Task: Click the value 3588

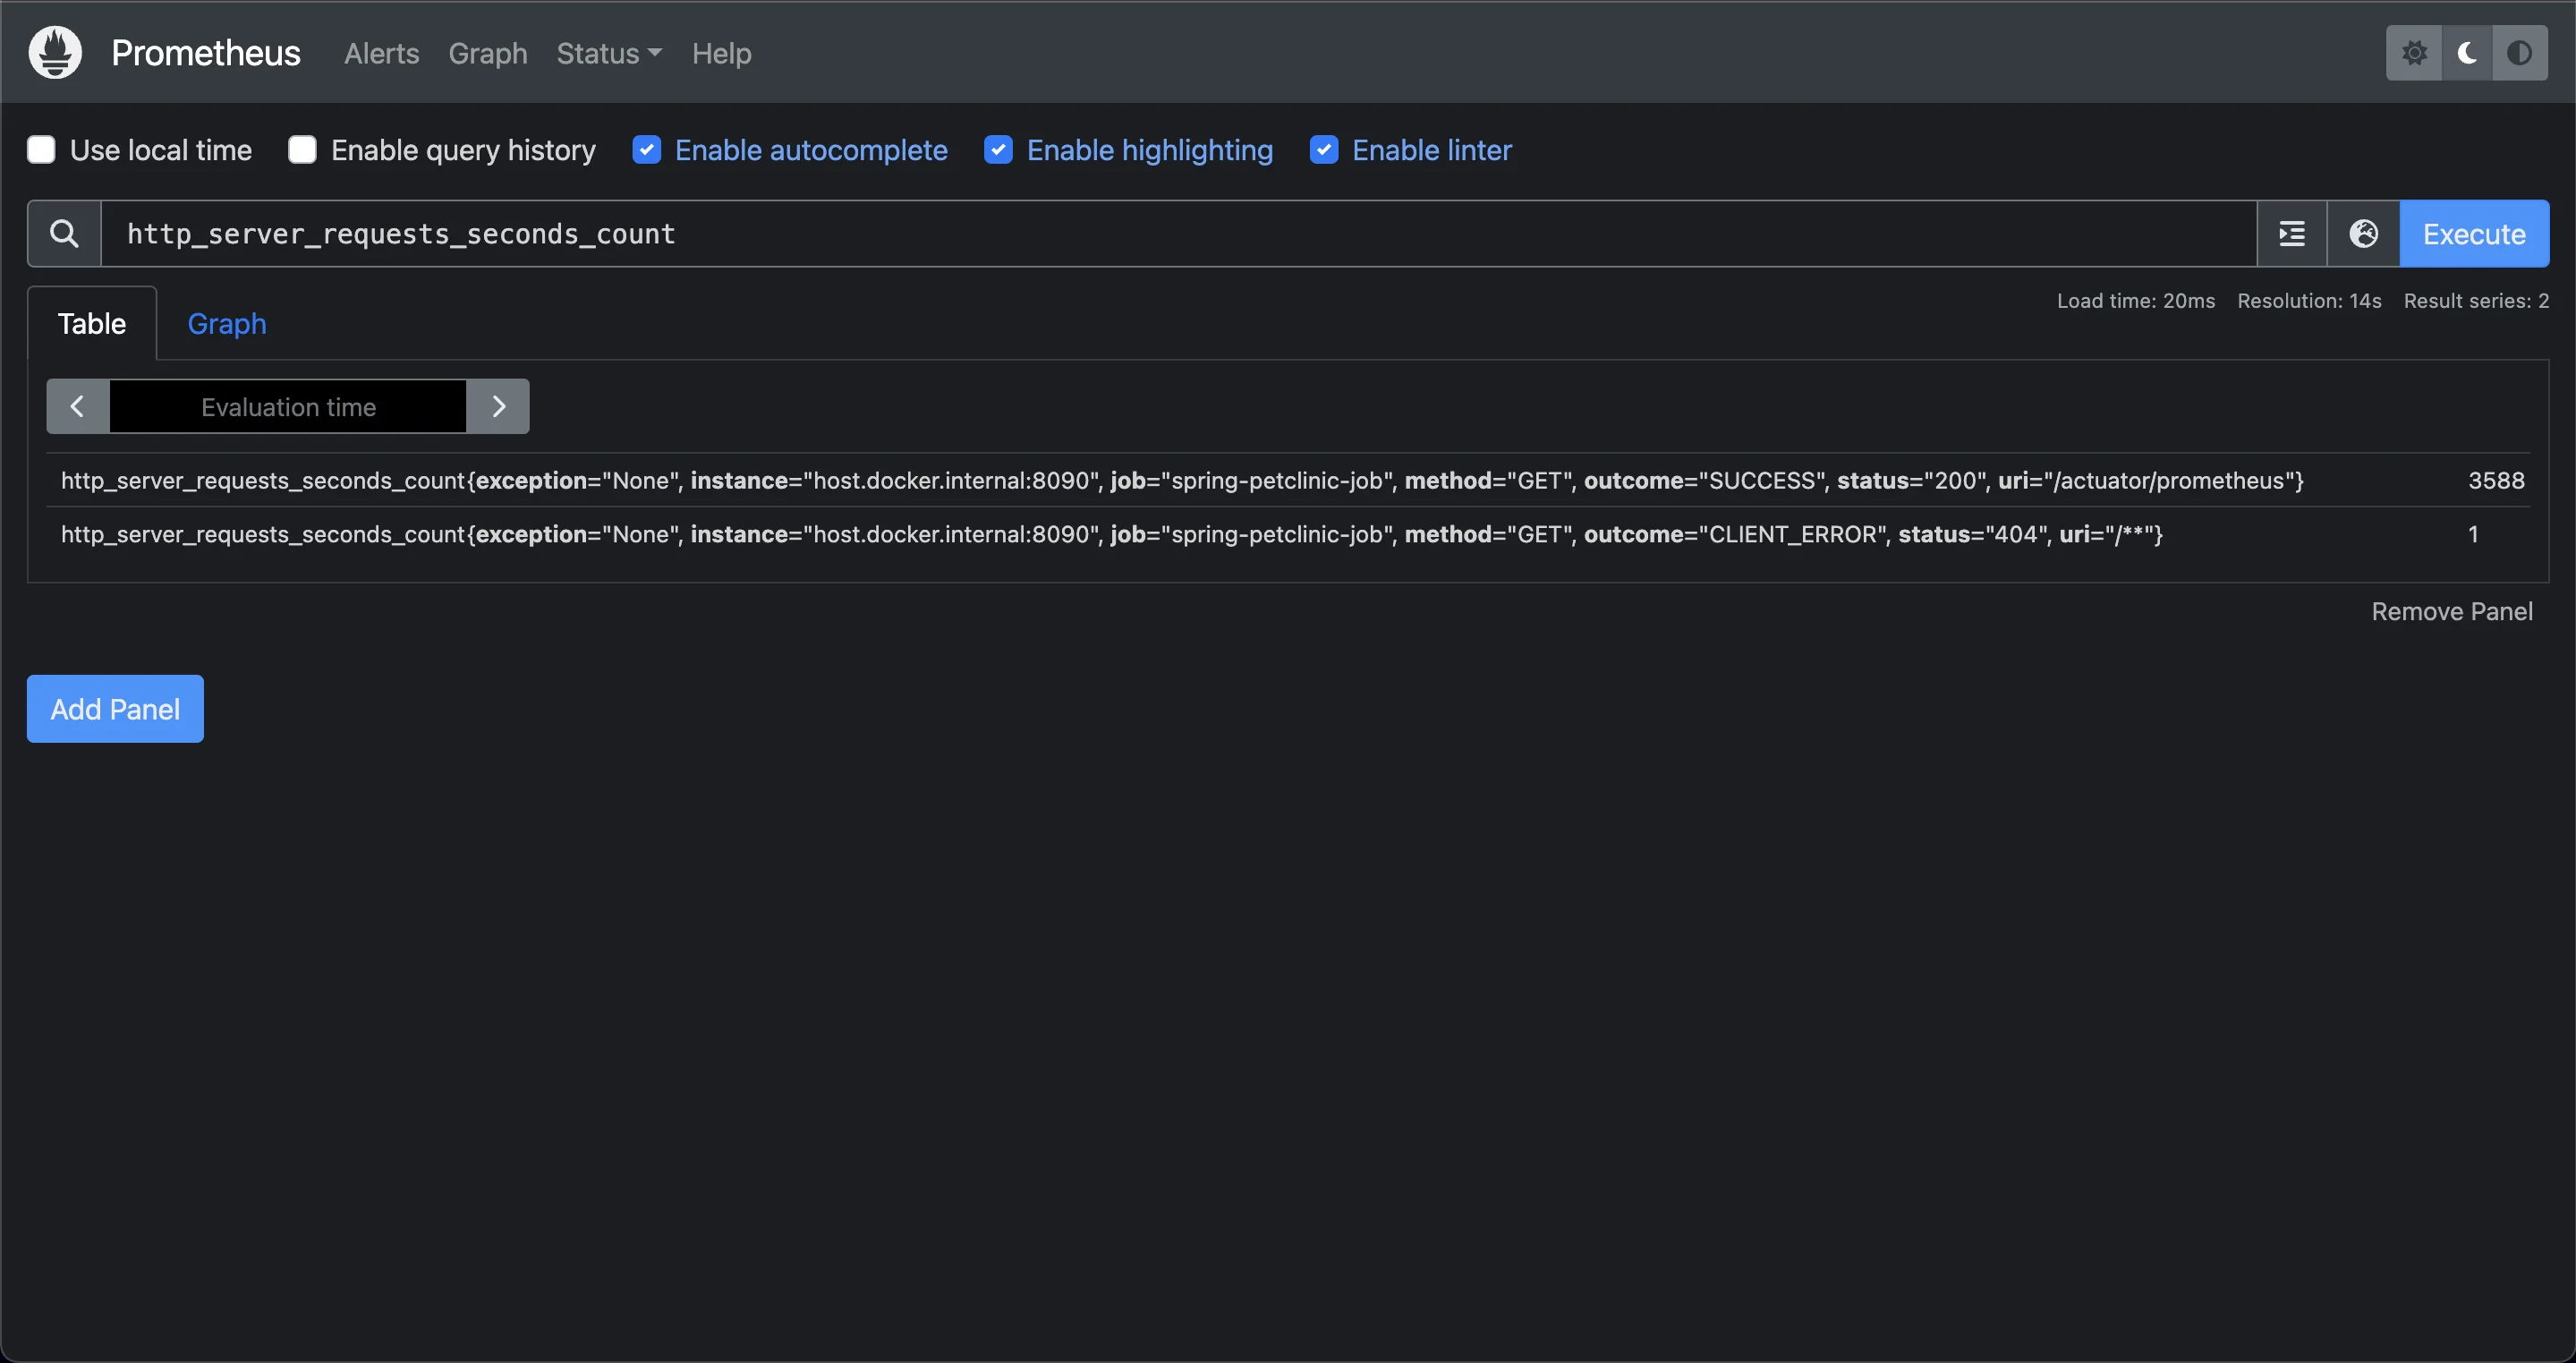Action: click(x=2496, y=480)
